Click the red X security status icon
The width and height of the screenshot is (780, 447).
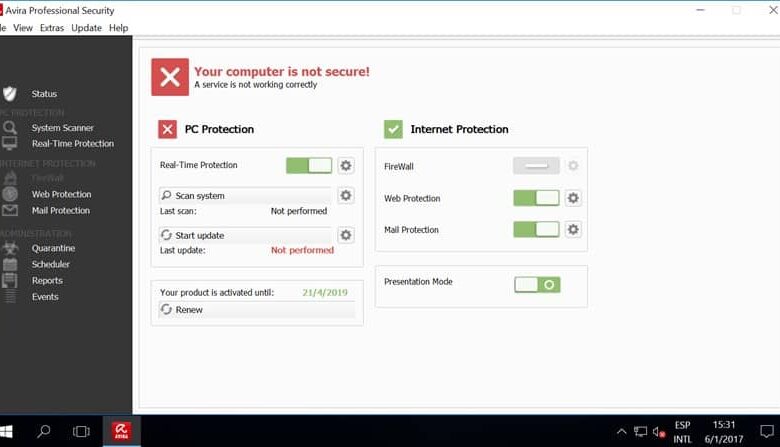click(170, 77)
